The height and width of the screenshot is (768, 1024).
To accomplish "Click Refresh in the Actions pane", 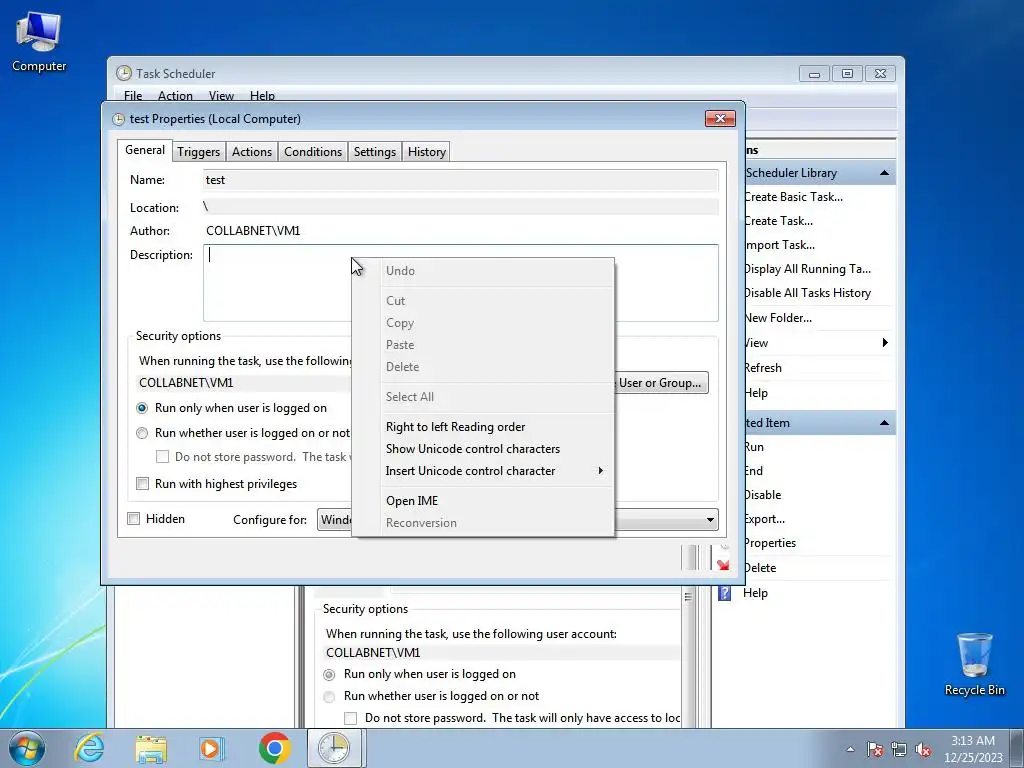I will pos(763,368).
